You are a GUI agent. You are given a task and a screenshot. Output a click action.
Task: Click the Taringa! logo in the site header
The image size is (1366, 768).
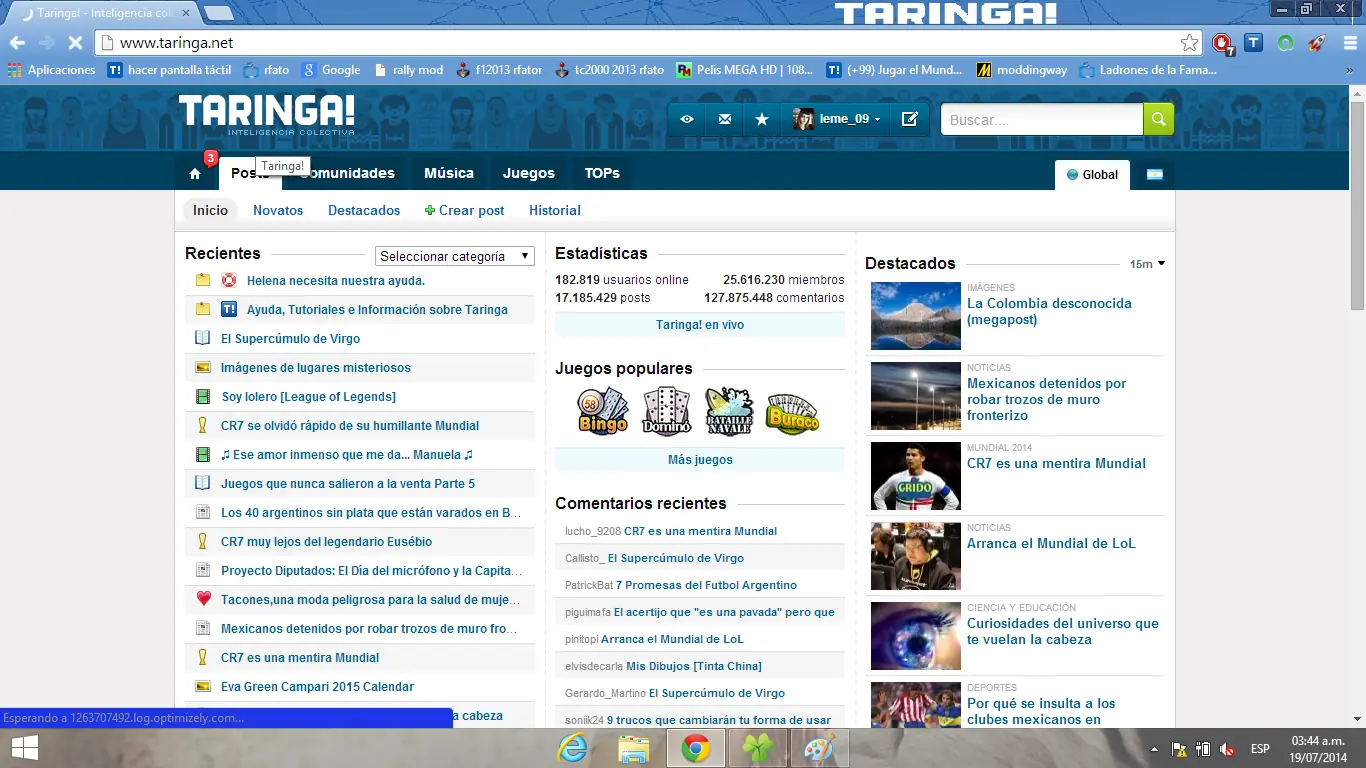(266, 114)
